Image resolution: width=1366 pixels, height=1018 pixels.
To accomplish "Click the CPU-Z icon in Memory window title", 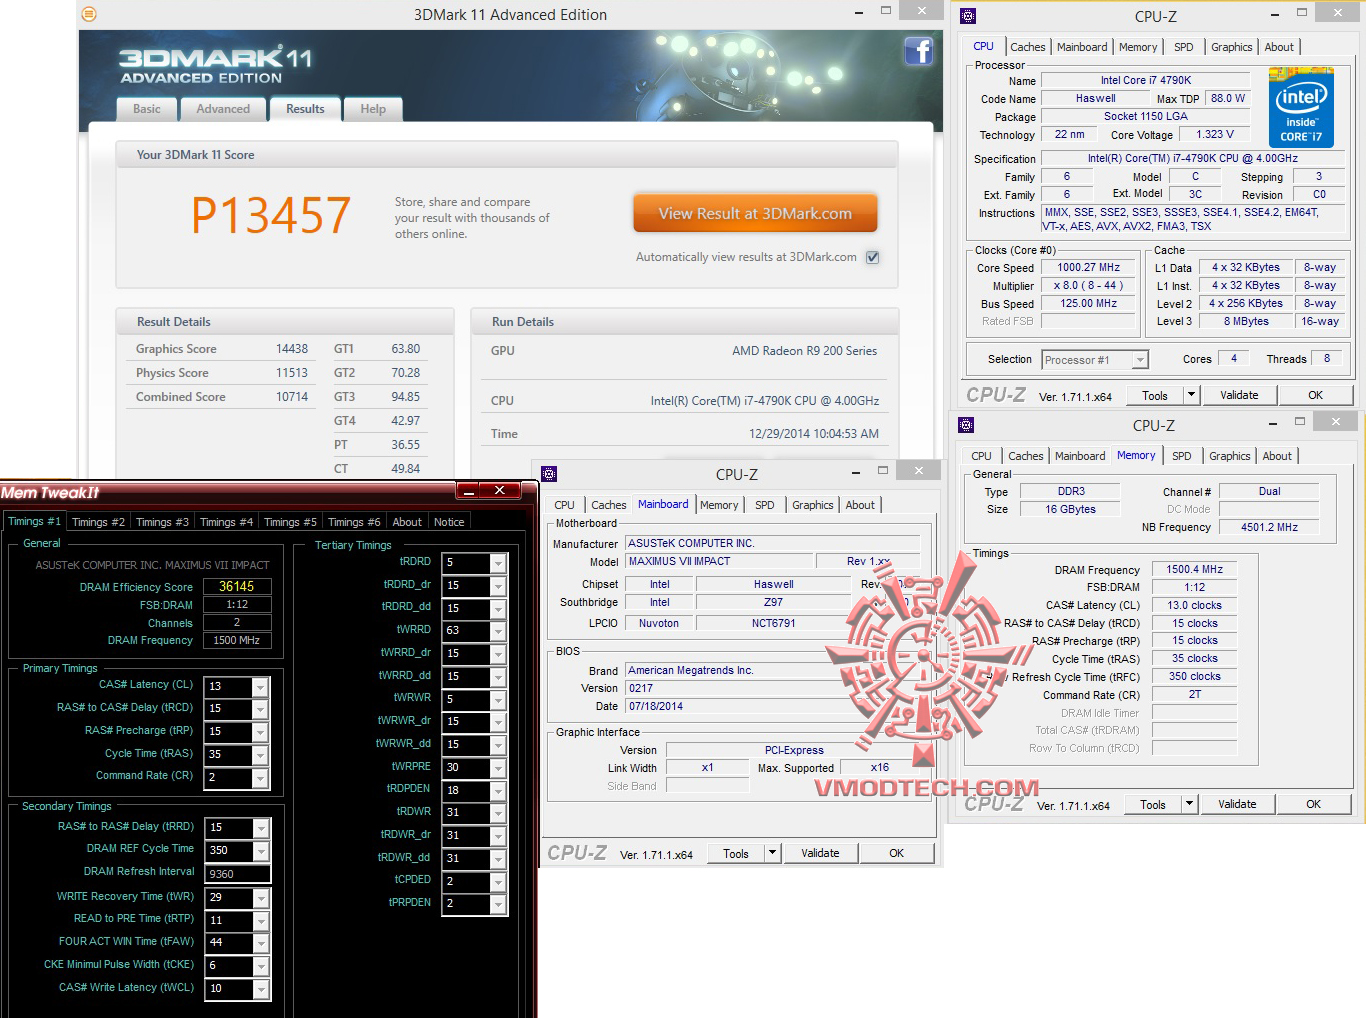I will coord(966,425).
